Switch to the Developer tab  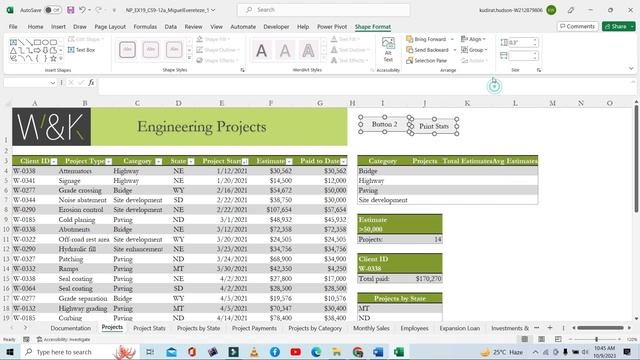pos(276,27)
